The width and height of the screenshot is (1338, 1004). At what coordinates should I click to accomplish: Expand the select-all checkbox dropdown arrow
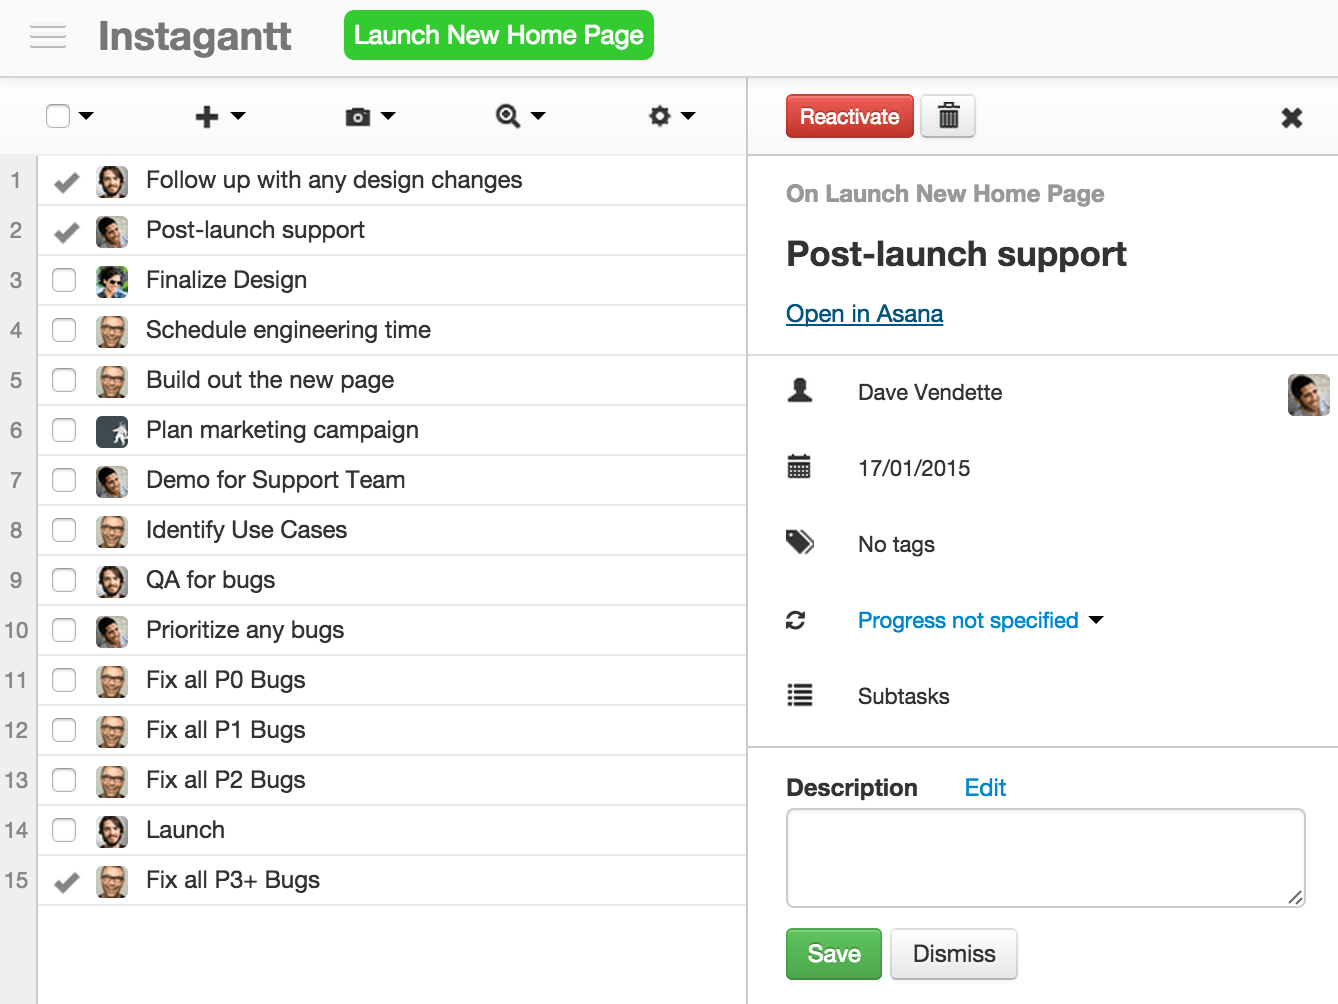click(86, 116)
